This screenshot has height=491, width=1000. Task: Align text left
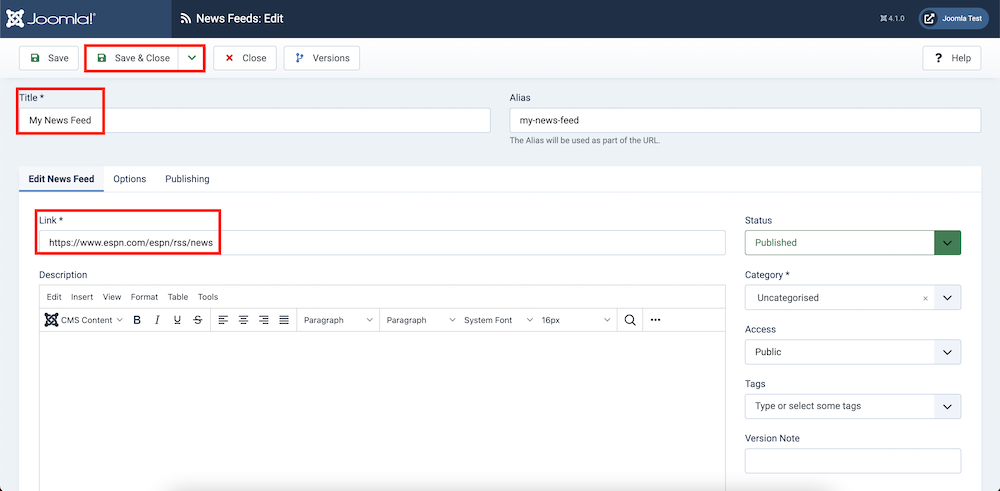coord(223,320)
